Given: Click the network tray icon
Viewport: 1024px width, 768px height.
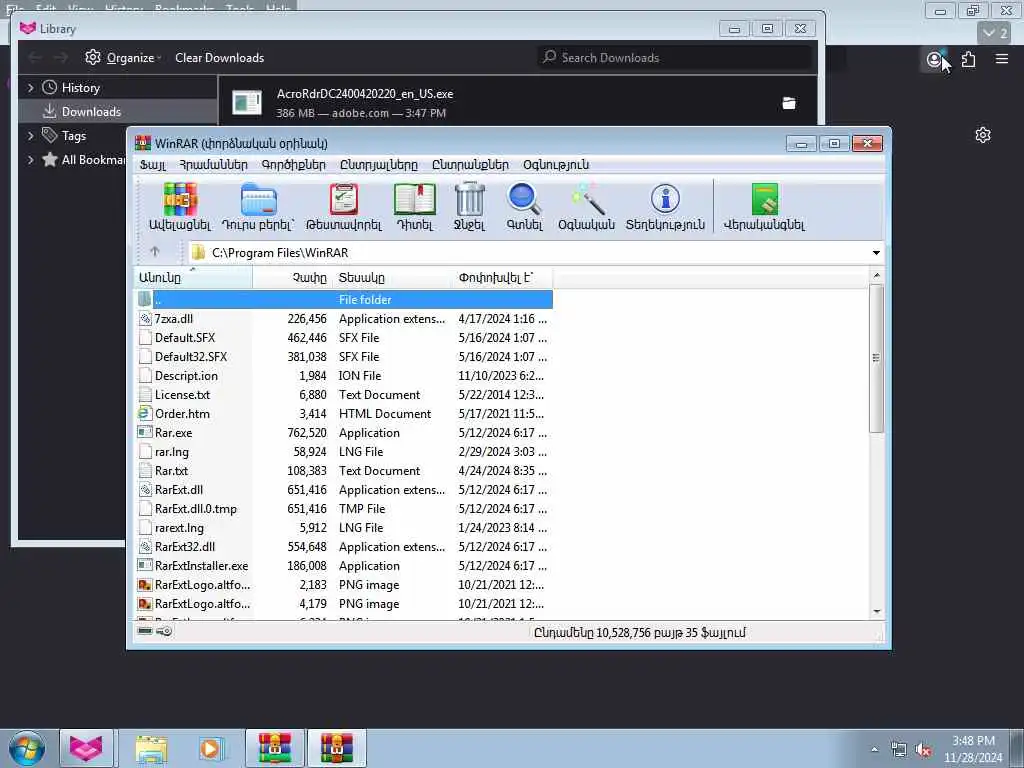Looking at the screenshot, I should point(899,750).
